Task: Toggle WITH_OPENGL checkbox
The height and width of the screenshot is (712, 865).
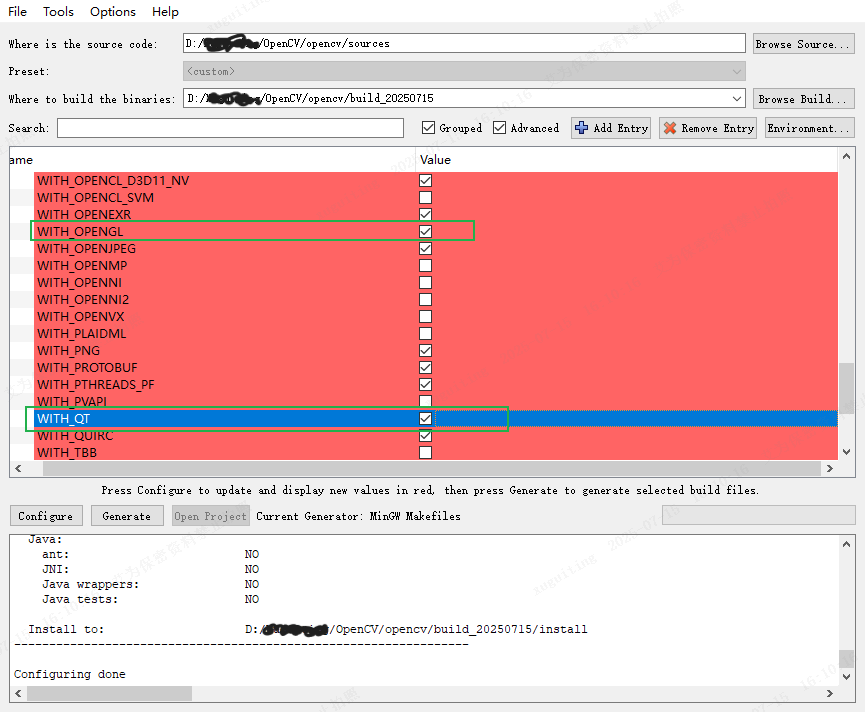Action: (x=425, y=231)
